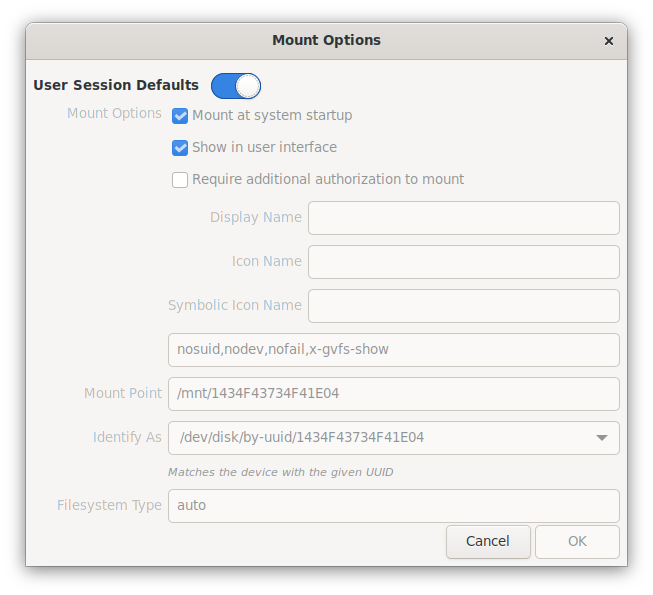Click the Display Name text field
653x595 pixels.
464,218
